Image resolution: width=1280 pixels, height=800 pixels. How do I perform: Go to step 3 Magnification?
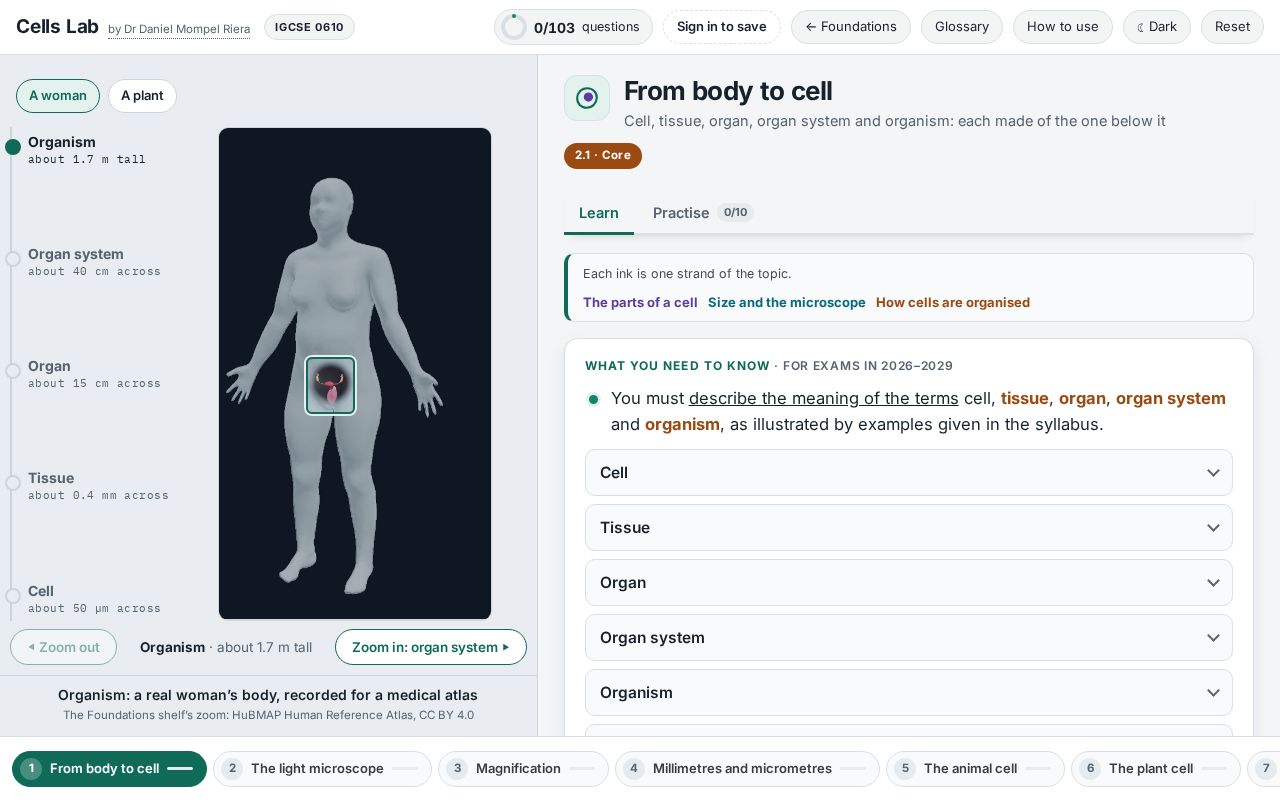click(x=523, y=769)
